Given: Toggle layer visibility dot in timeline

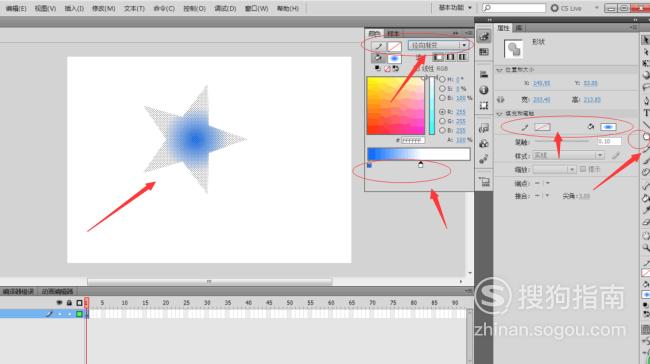Looking at the screenshot, I should [60, 314].
